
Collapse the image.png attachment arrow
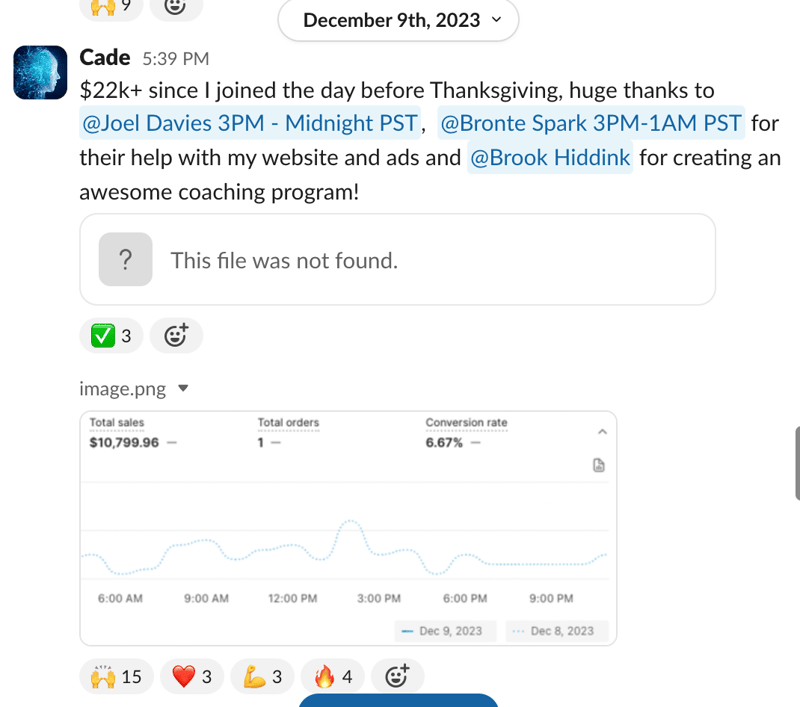coord(184,389)
